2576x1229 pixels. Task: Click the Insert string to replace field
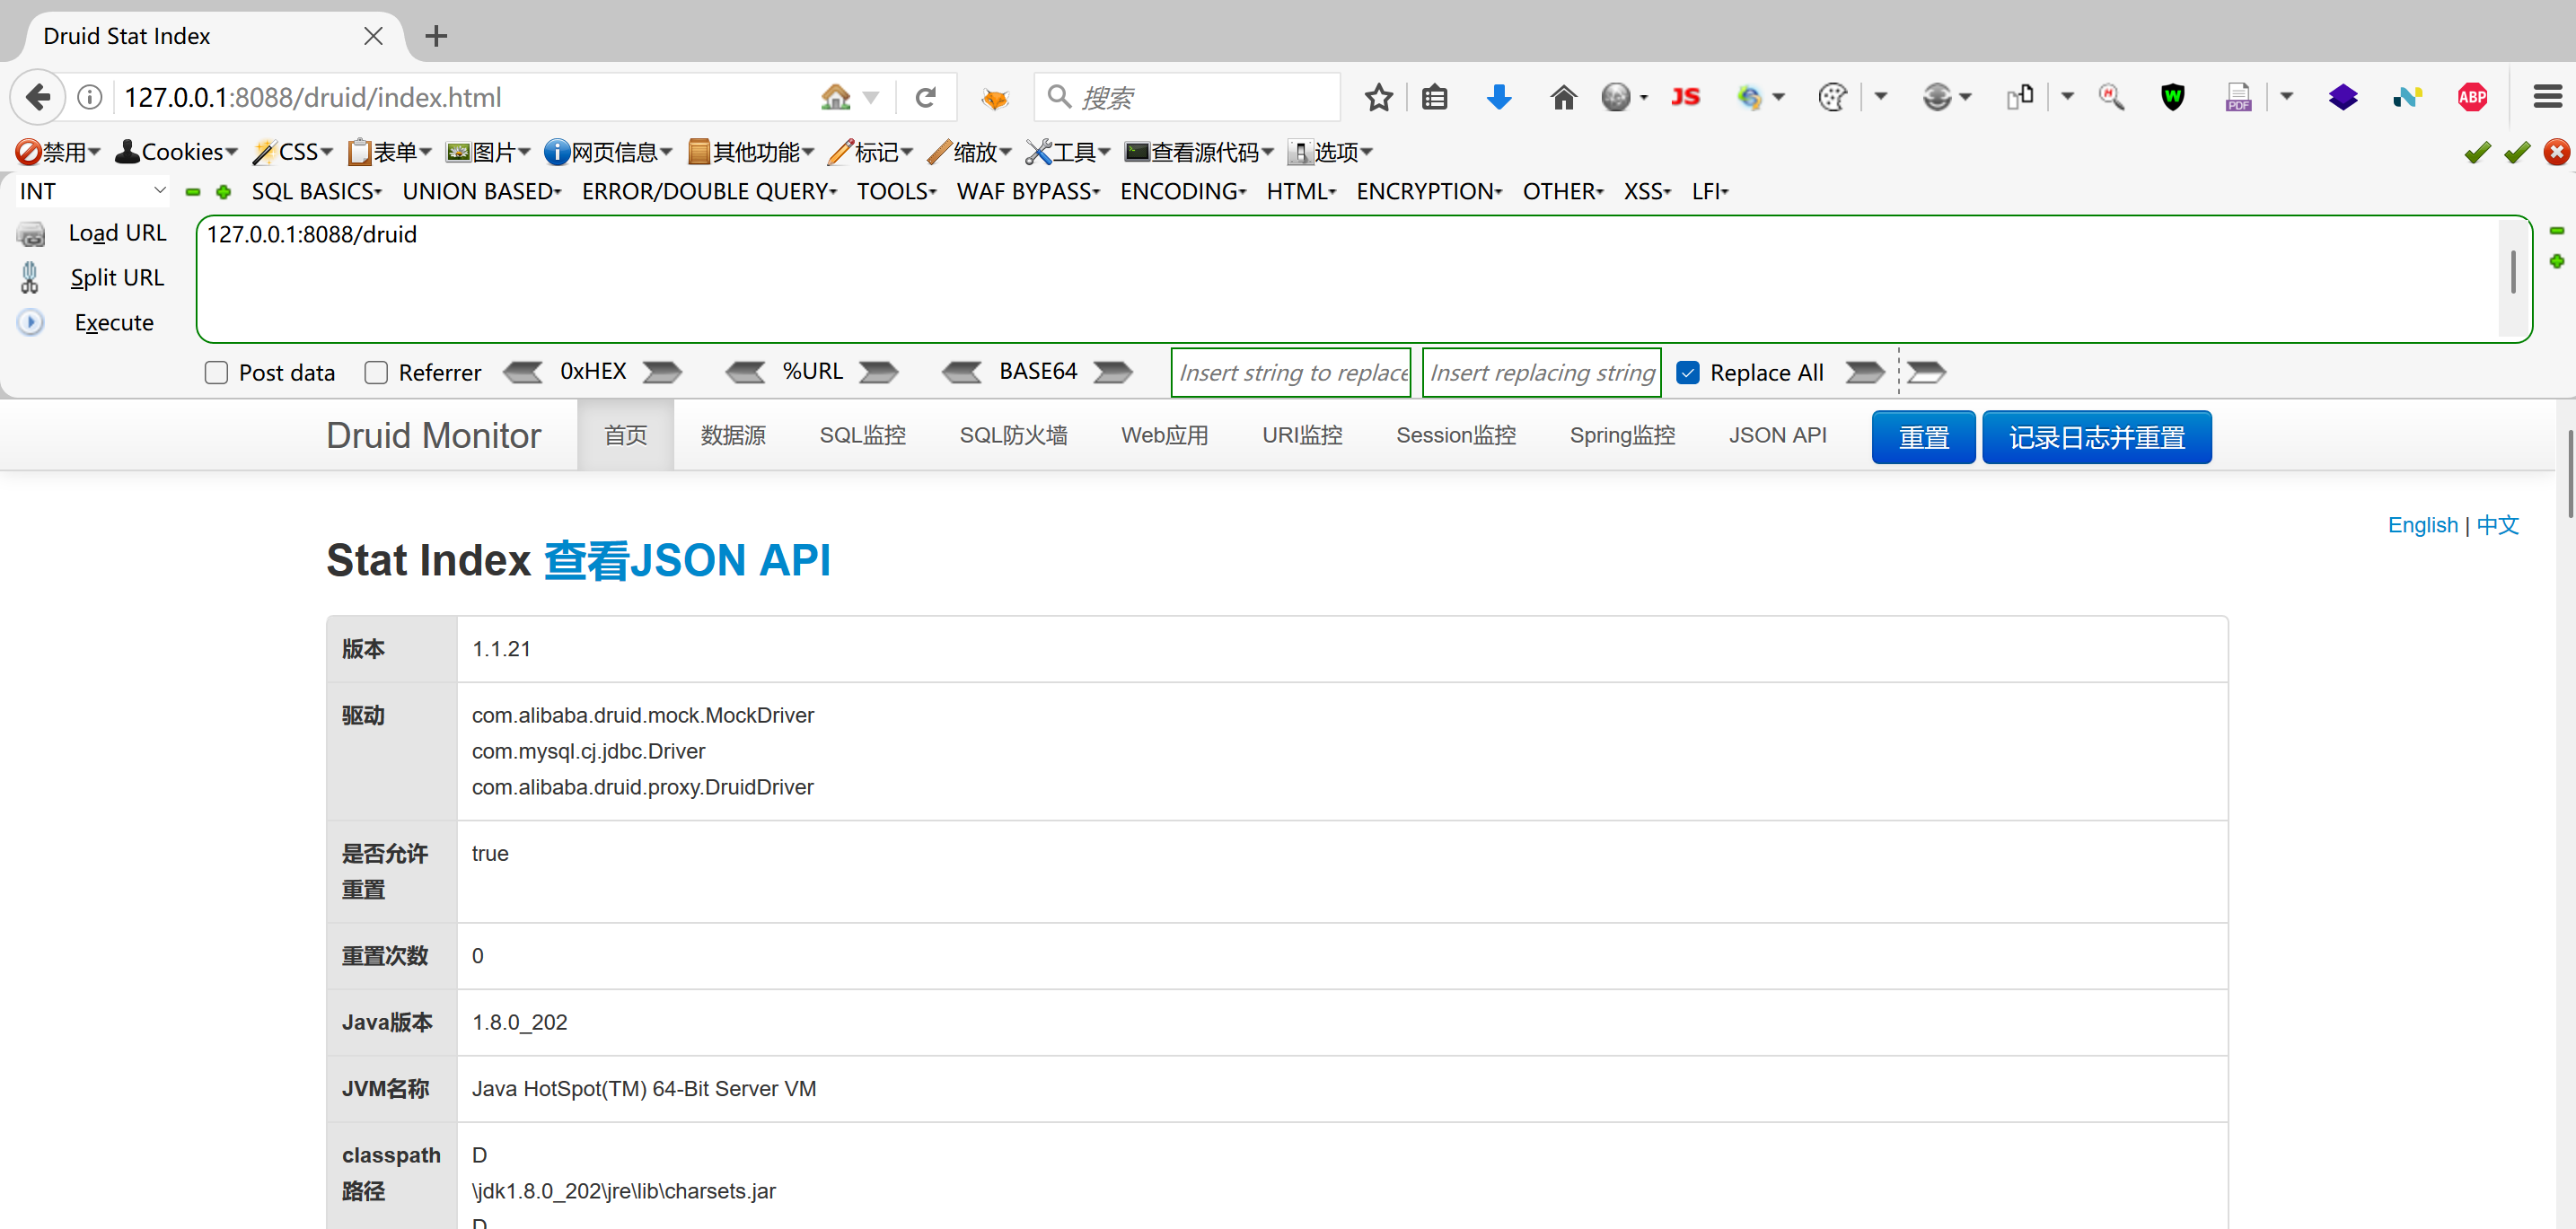[x=1290, y=373]
